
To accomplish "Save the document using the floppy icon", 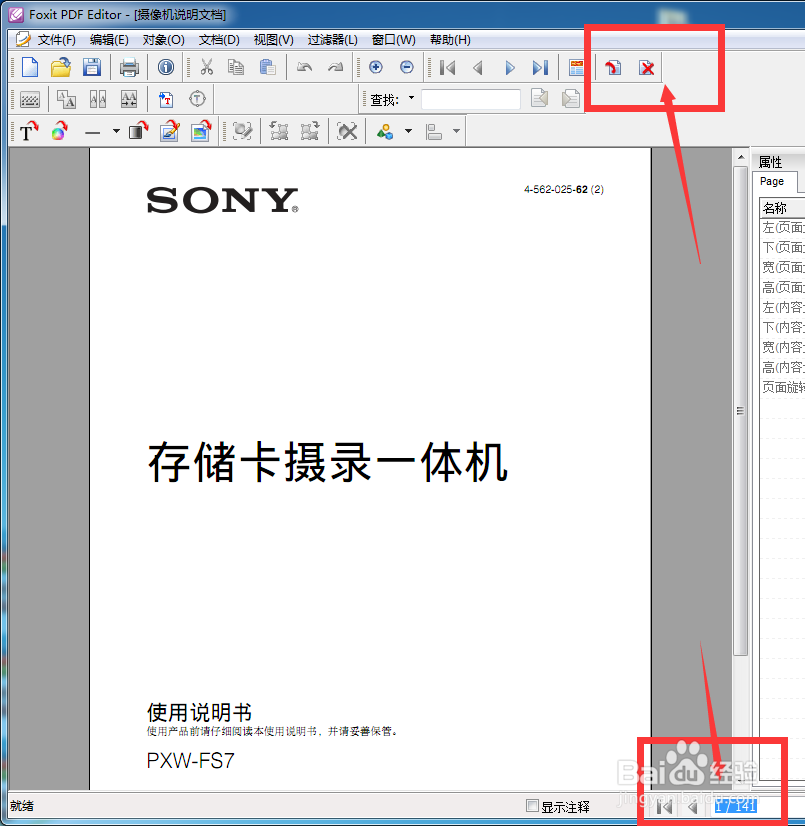I will (92, 67).
